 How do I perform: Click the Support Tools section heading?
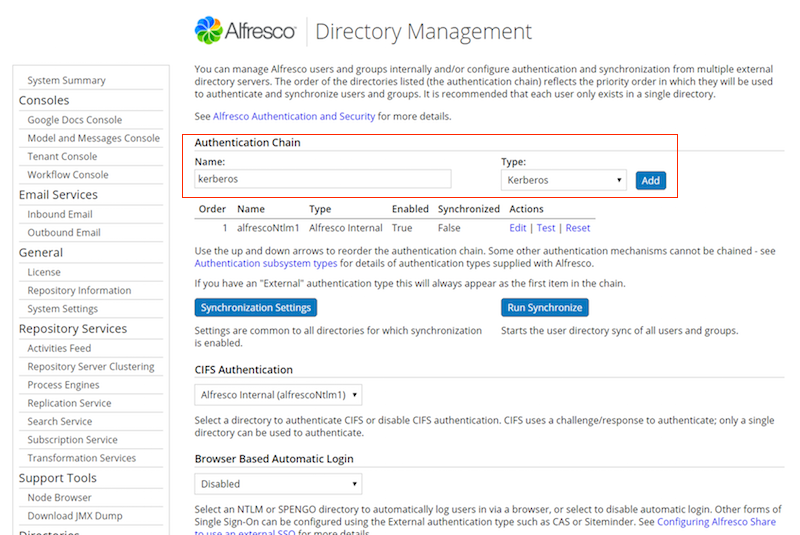58,478
